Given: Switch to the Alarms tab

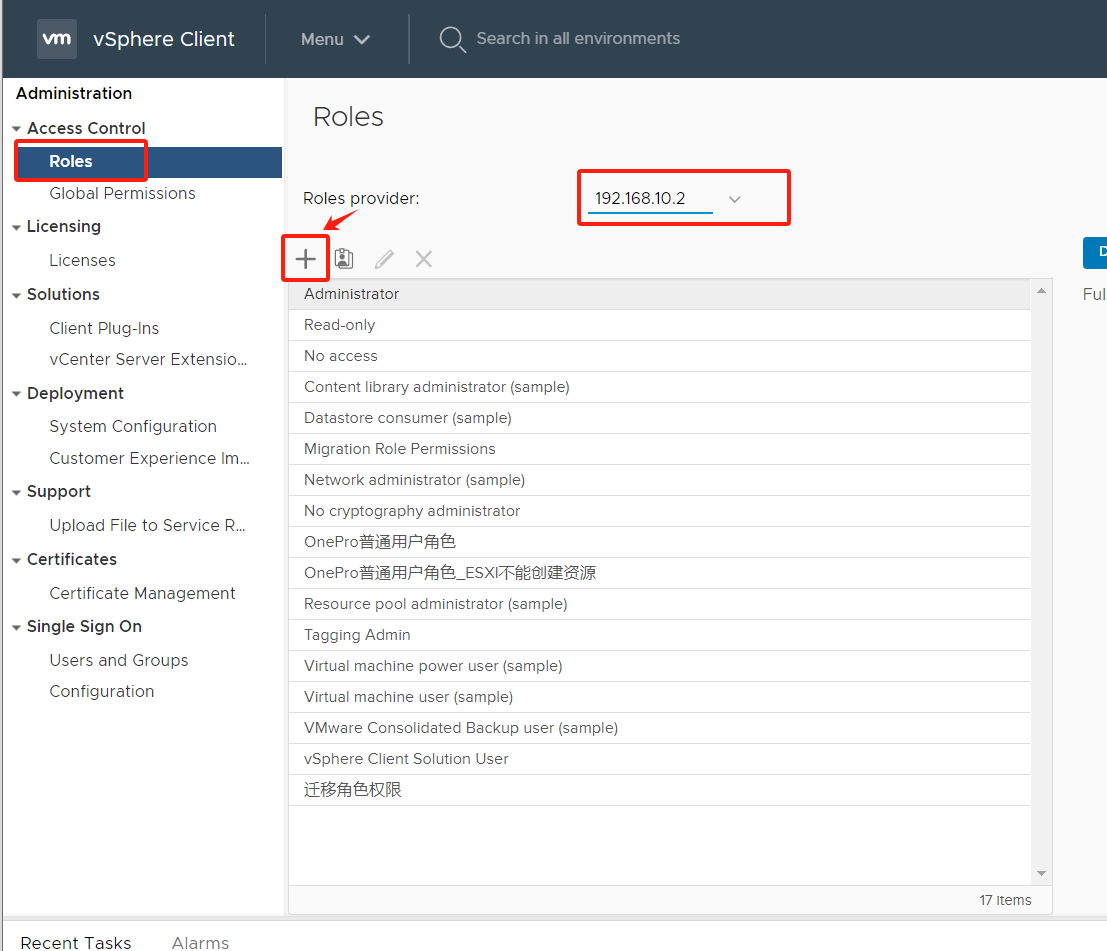Looking at the screenshot, I should pos(201,943).
